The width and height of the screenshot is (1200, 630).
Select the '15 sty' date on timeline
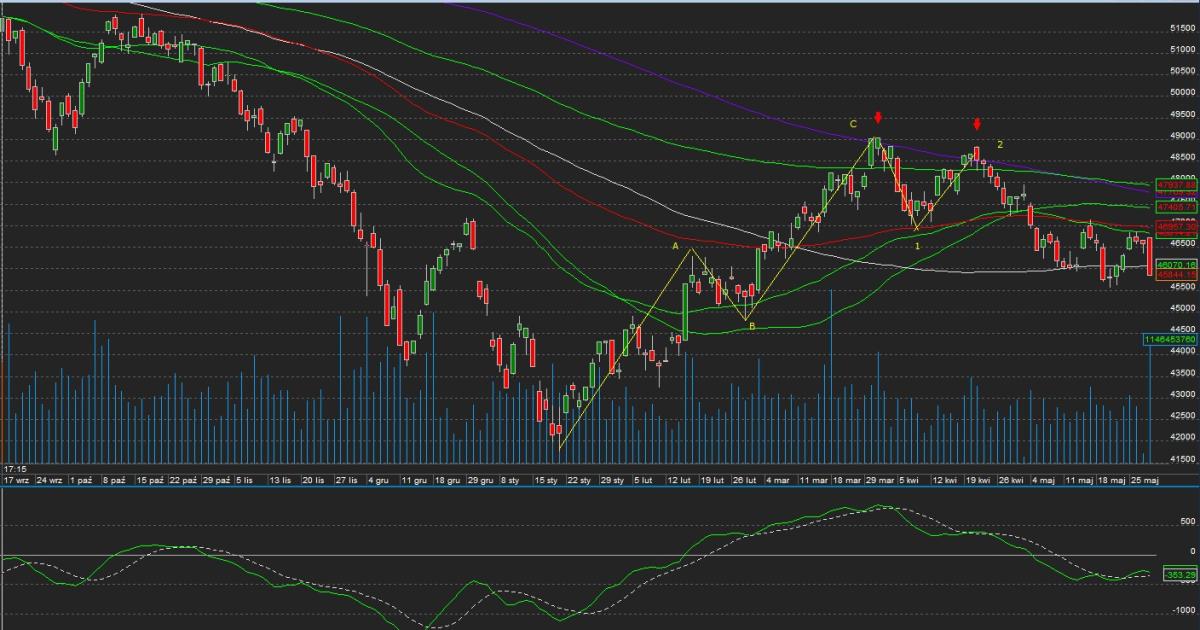pos(545,481)
